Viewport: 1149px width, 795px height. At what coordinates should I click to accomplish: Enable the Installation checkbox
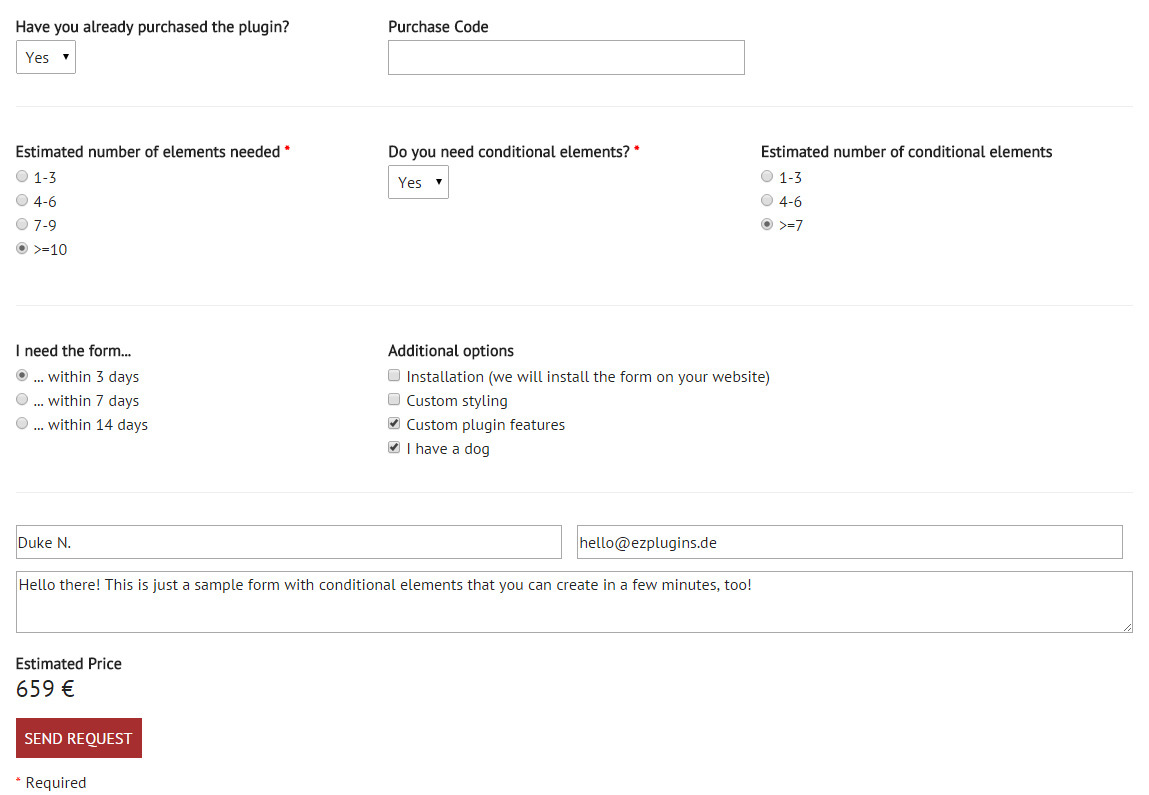pos(394,376)
